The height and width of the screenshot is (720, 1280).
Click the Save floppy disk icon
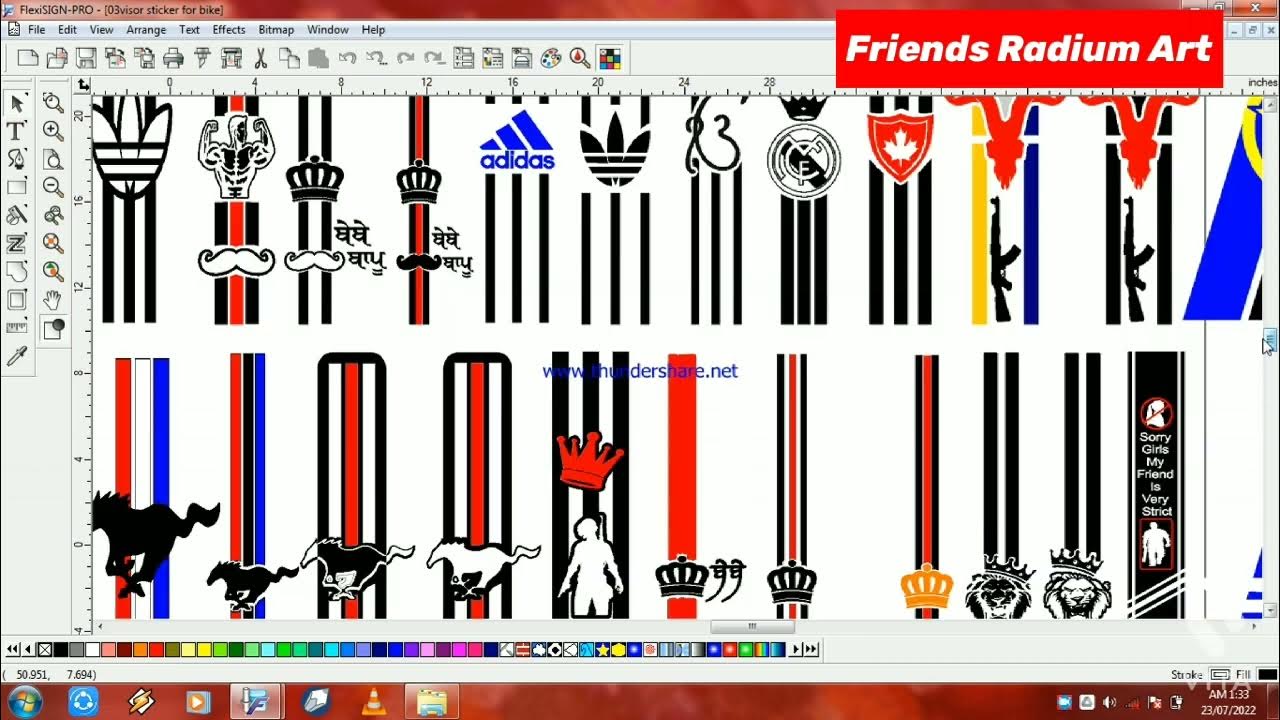[86, 58]
